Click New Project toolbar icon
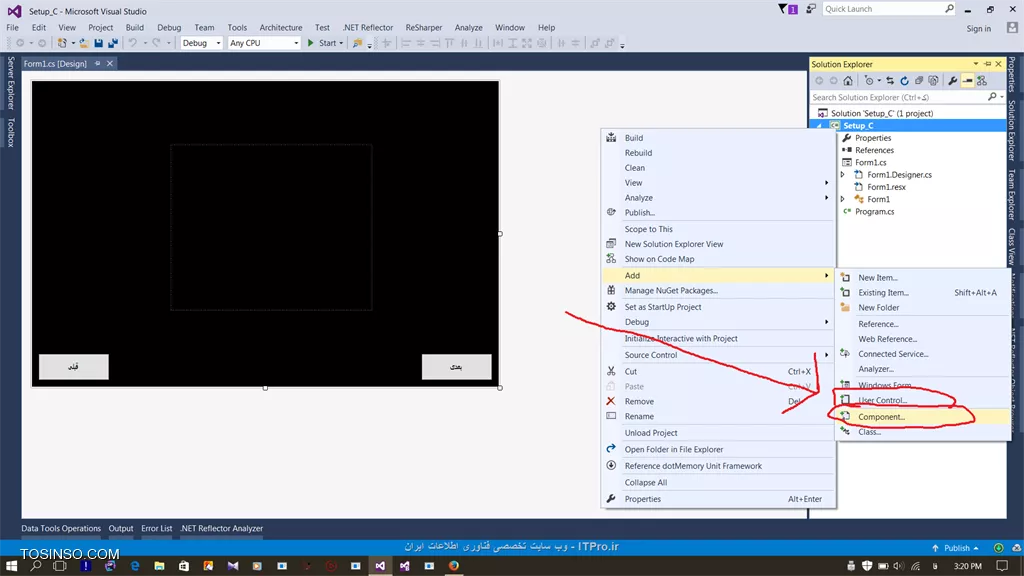Image resolution: width=1024 pixels, height=576 pixels. 62,43
